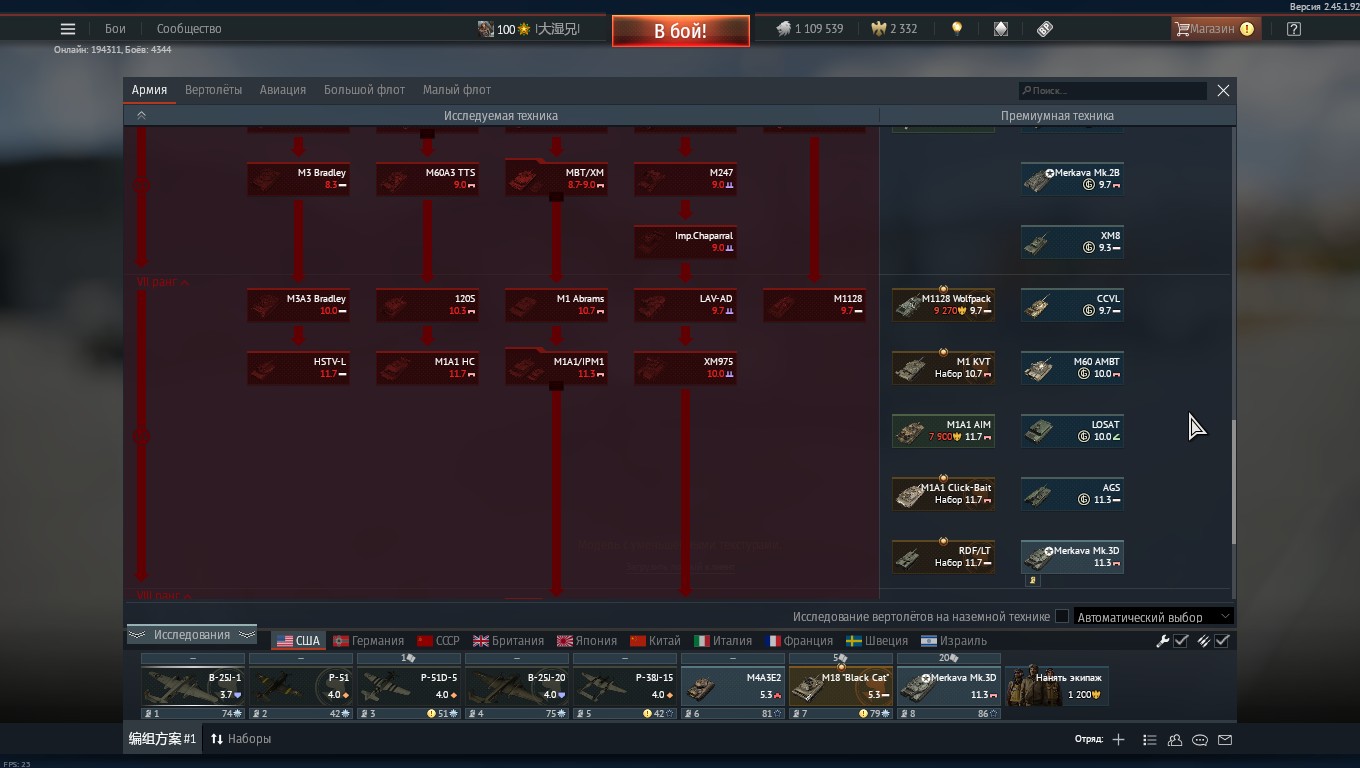Open the main hamburger menu

click(x=68, y=29)
